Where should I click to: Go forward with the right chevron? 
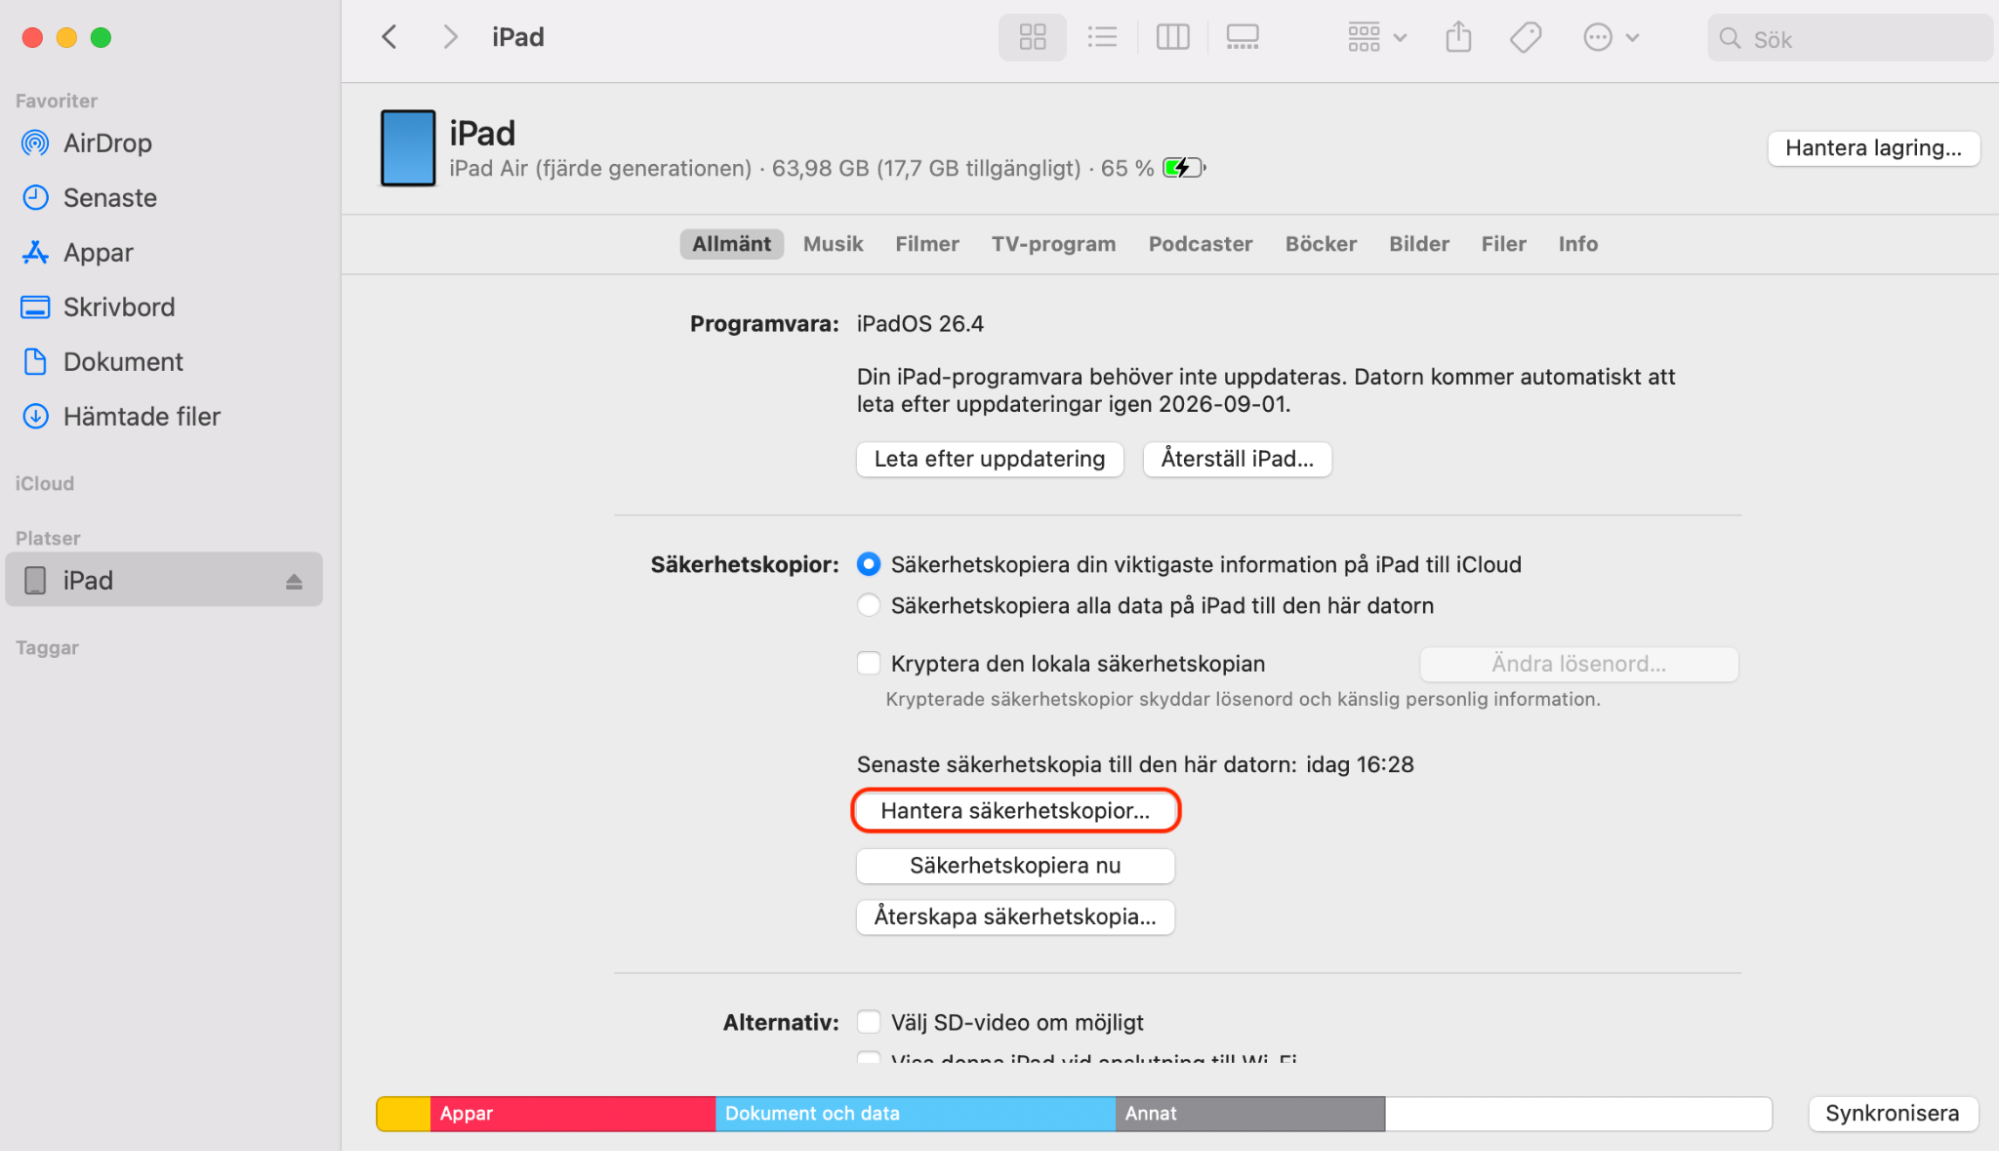[450, 38]
